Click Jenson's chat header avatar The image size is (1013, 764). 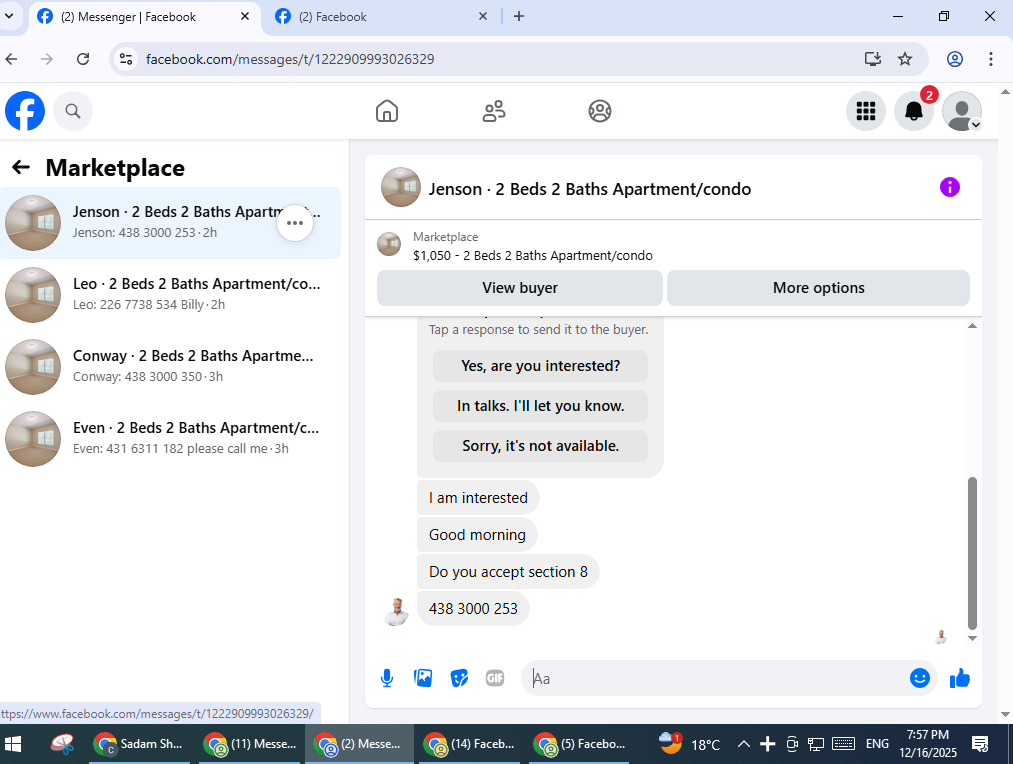401,187
